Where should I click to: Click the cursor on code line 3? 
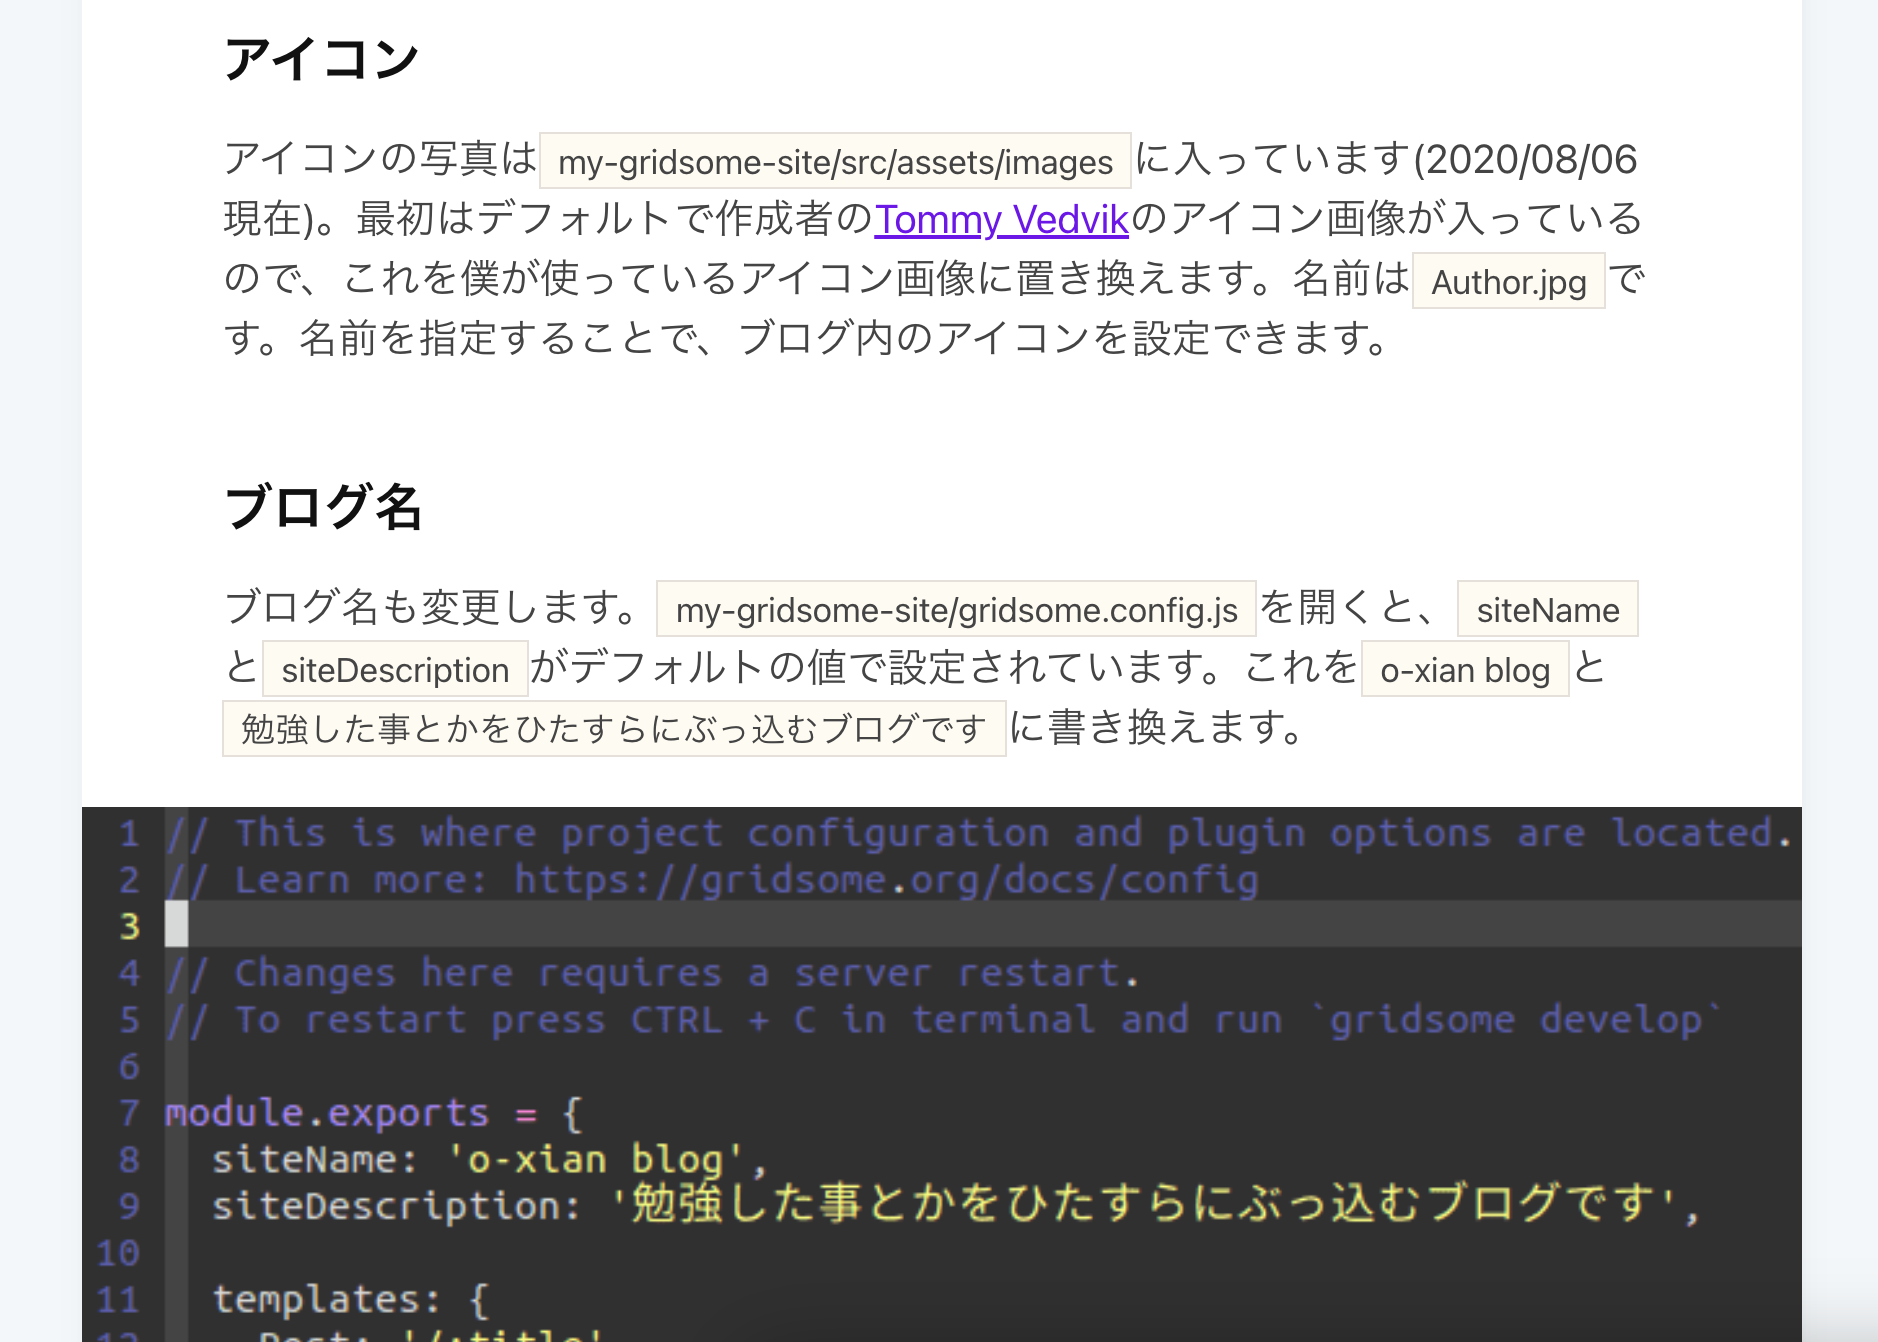177,924
